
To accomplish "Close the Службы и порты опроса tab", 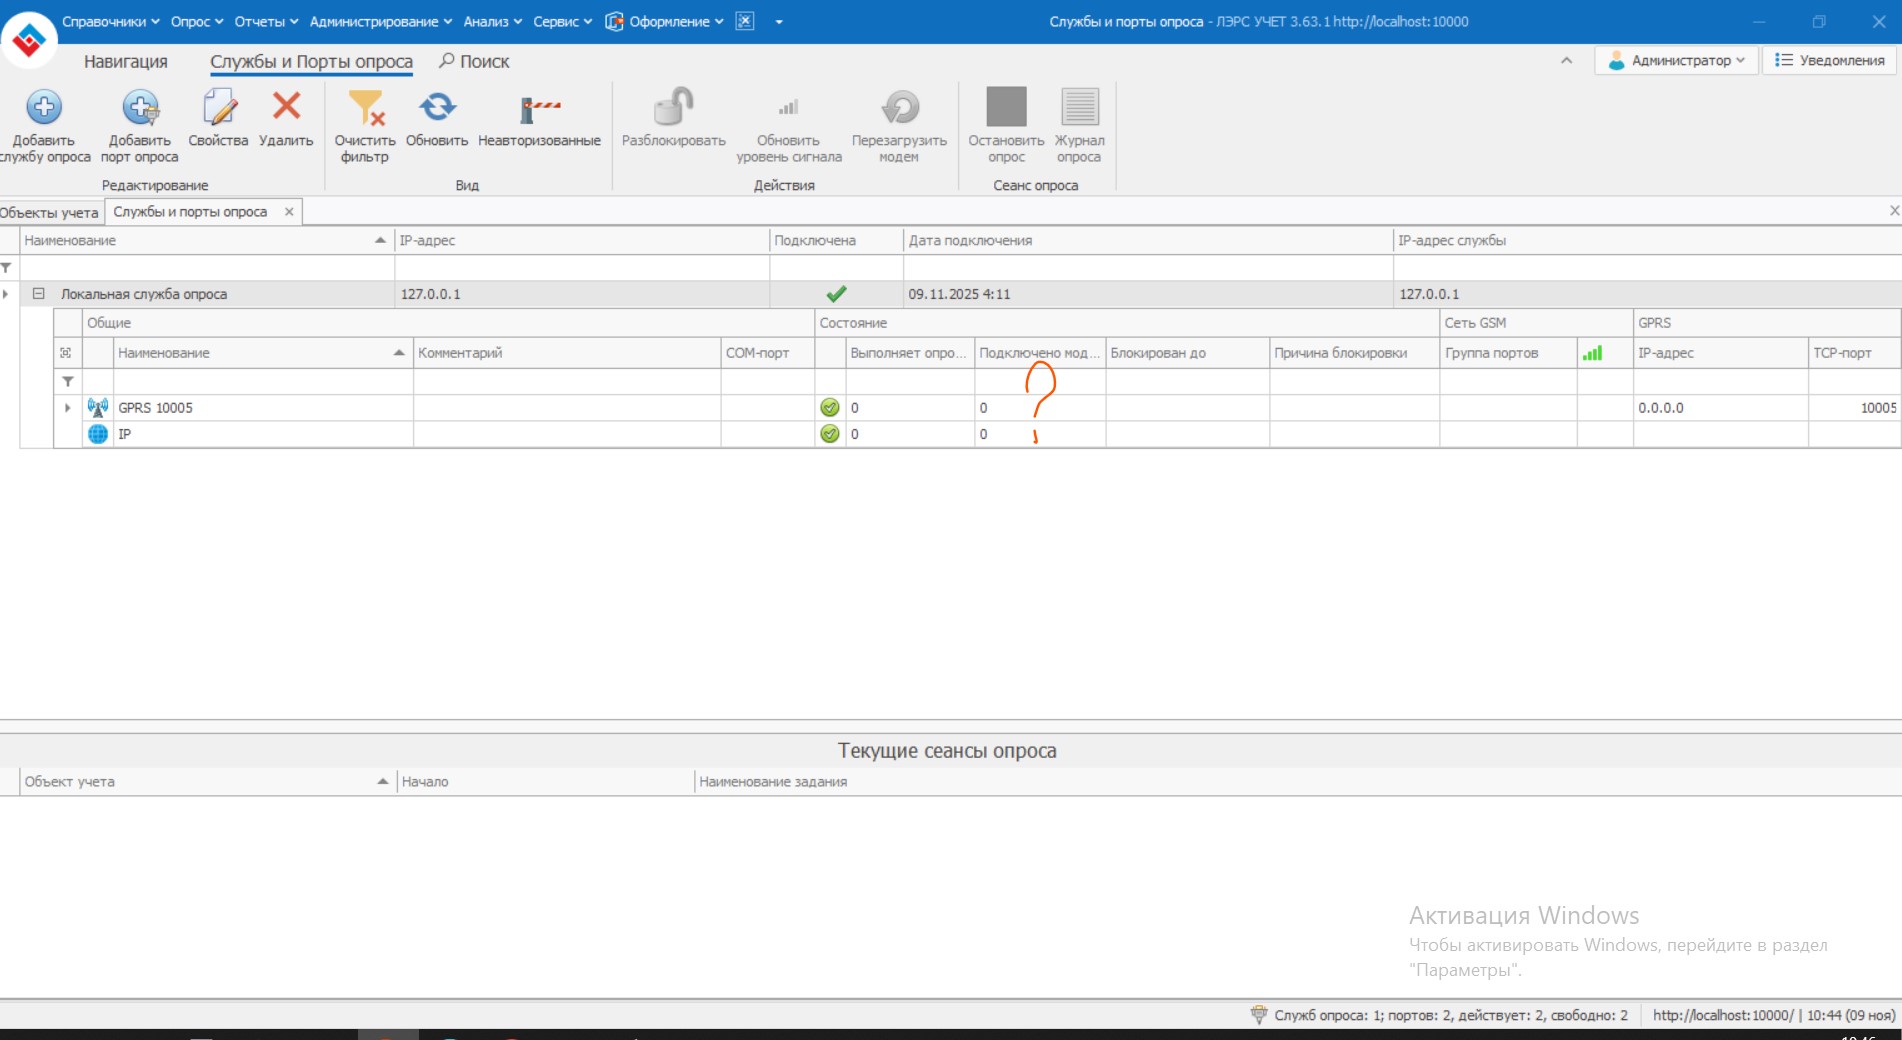I will click(289, 212).
